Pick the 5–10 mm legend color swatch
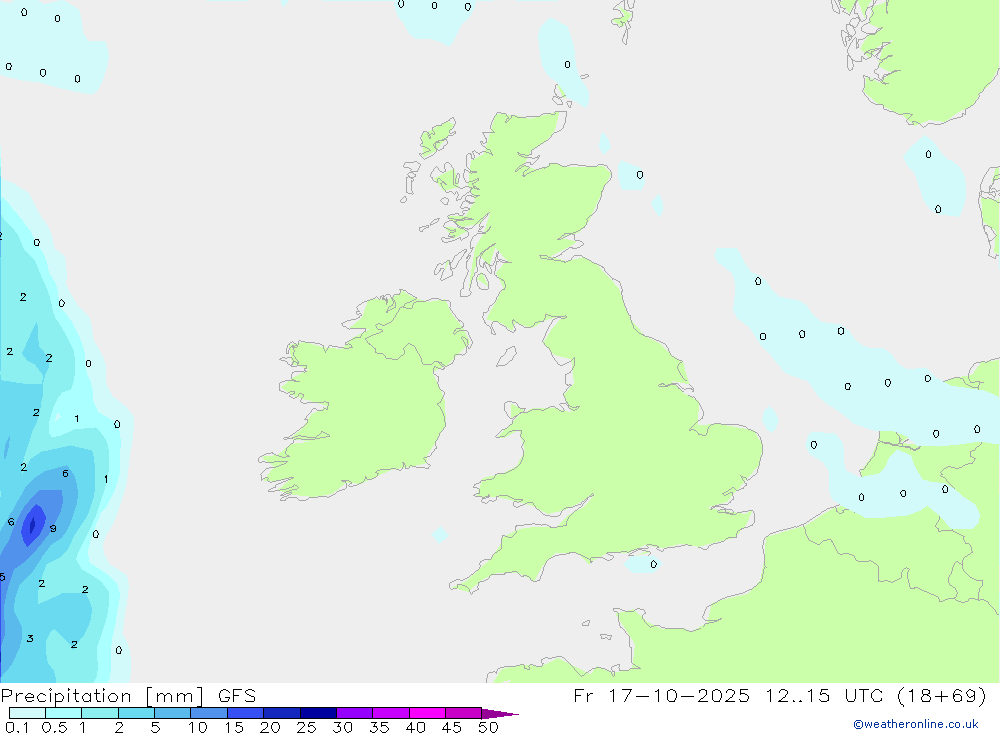Image resolution: width=1000 pixels, height=733 pixels. click(x=173, y=713)
